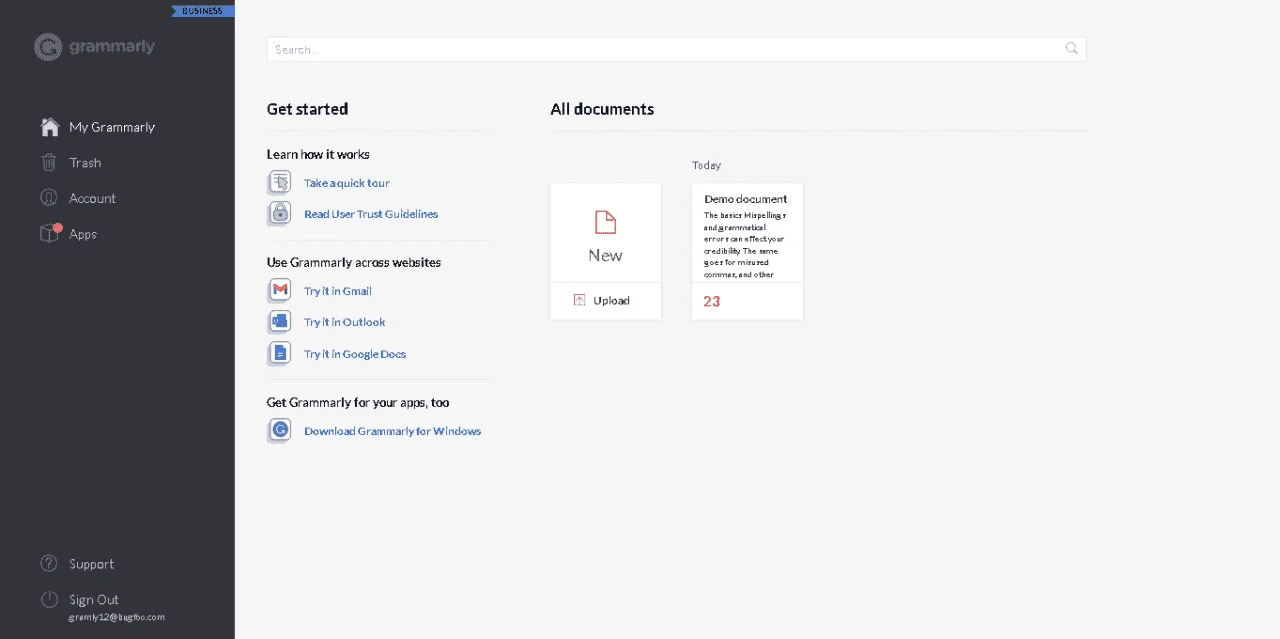The width and height of the screenshot is (1280, 639).
Task: Focus the Search input field
Action: (676, 49)
